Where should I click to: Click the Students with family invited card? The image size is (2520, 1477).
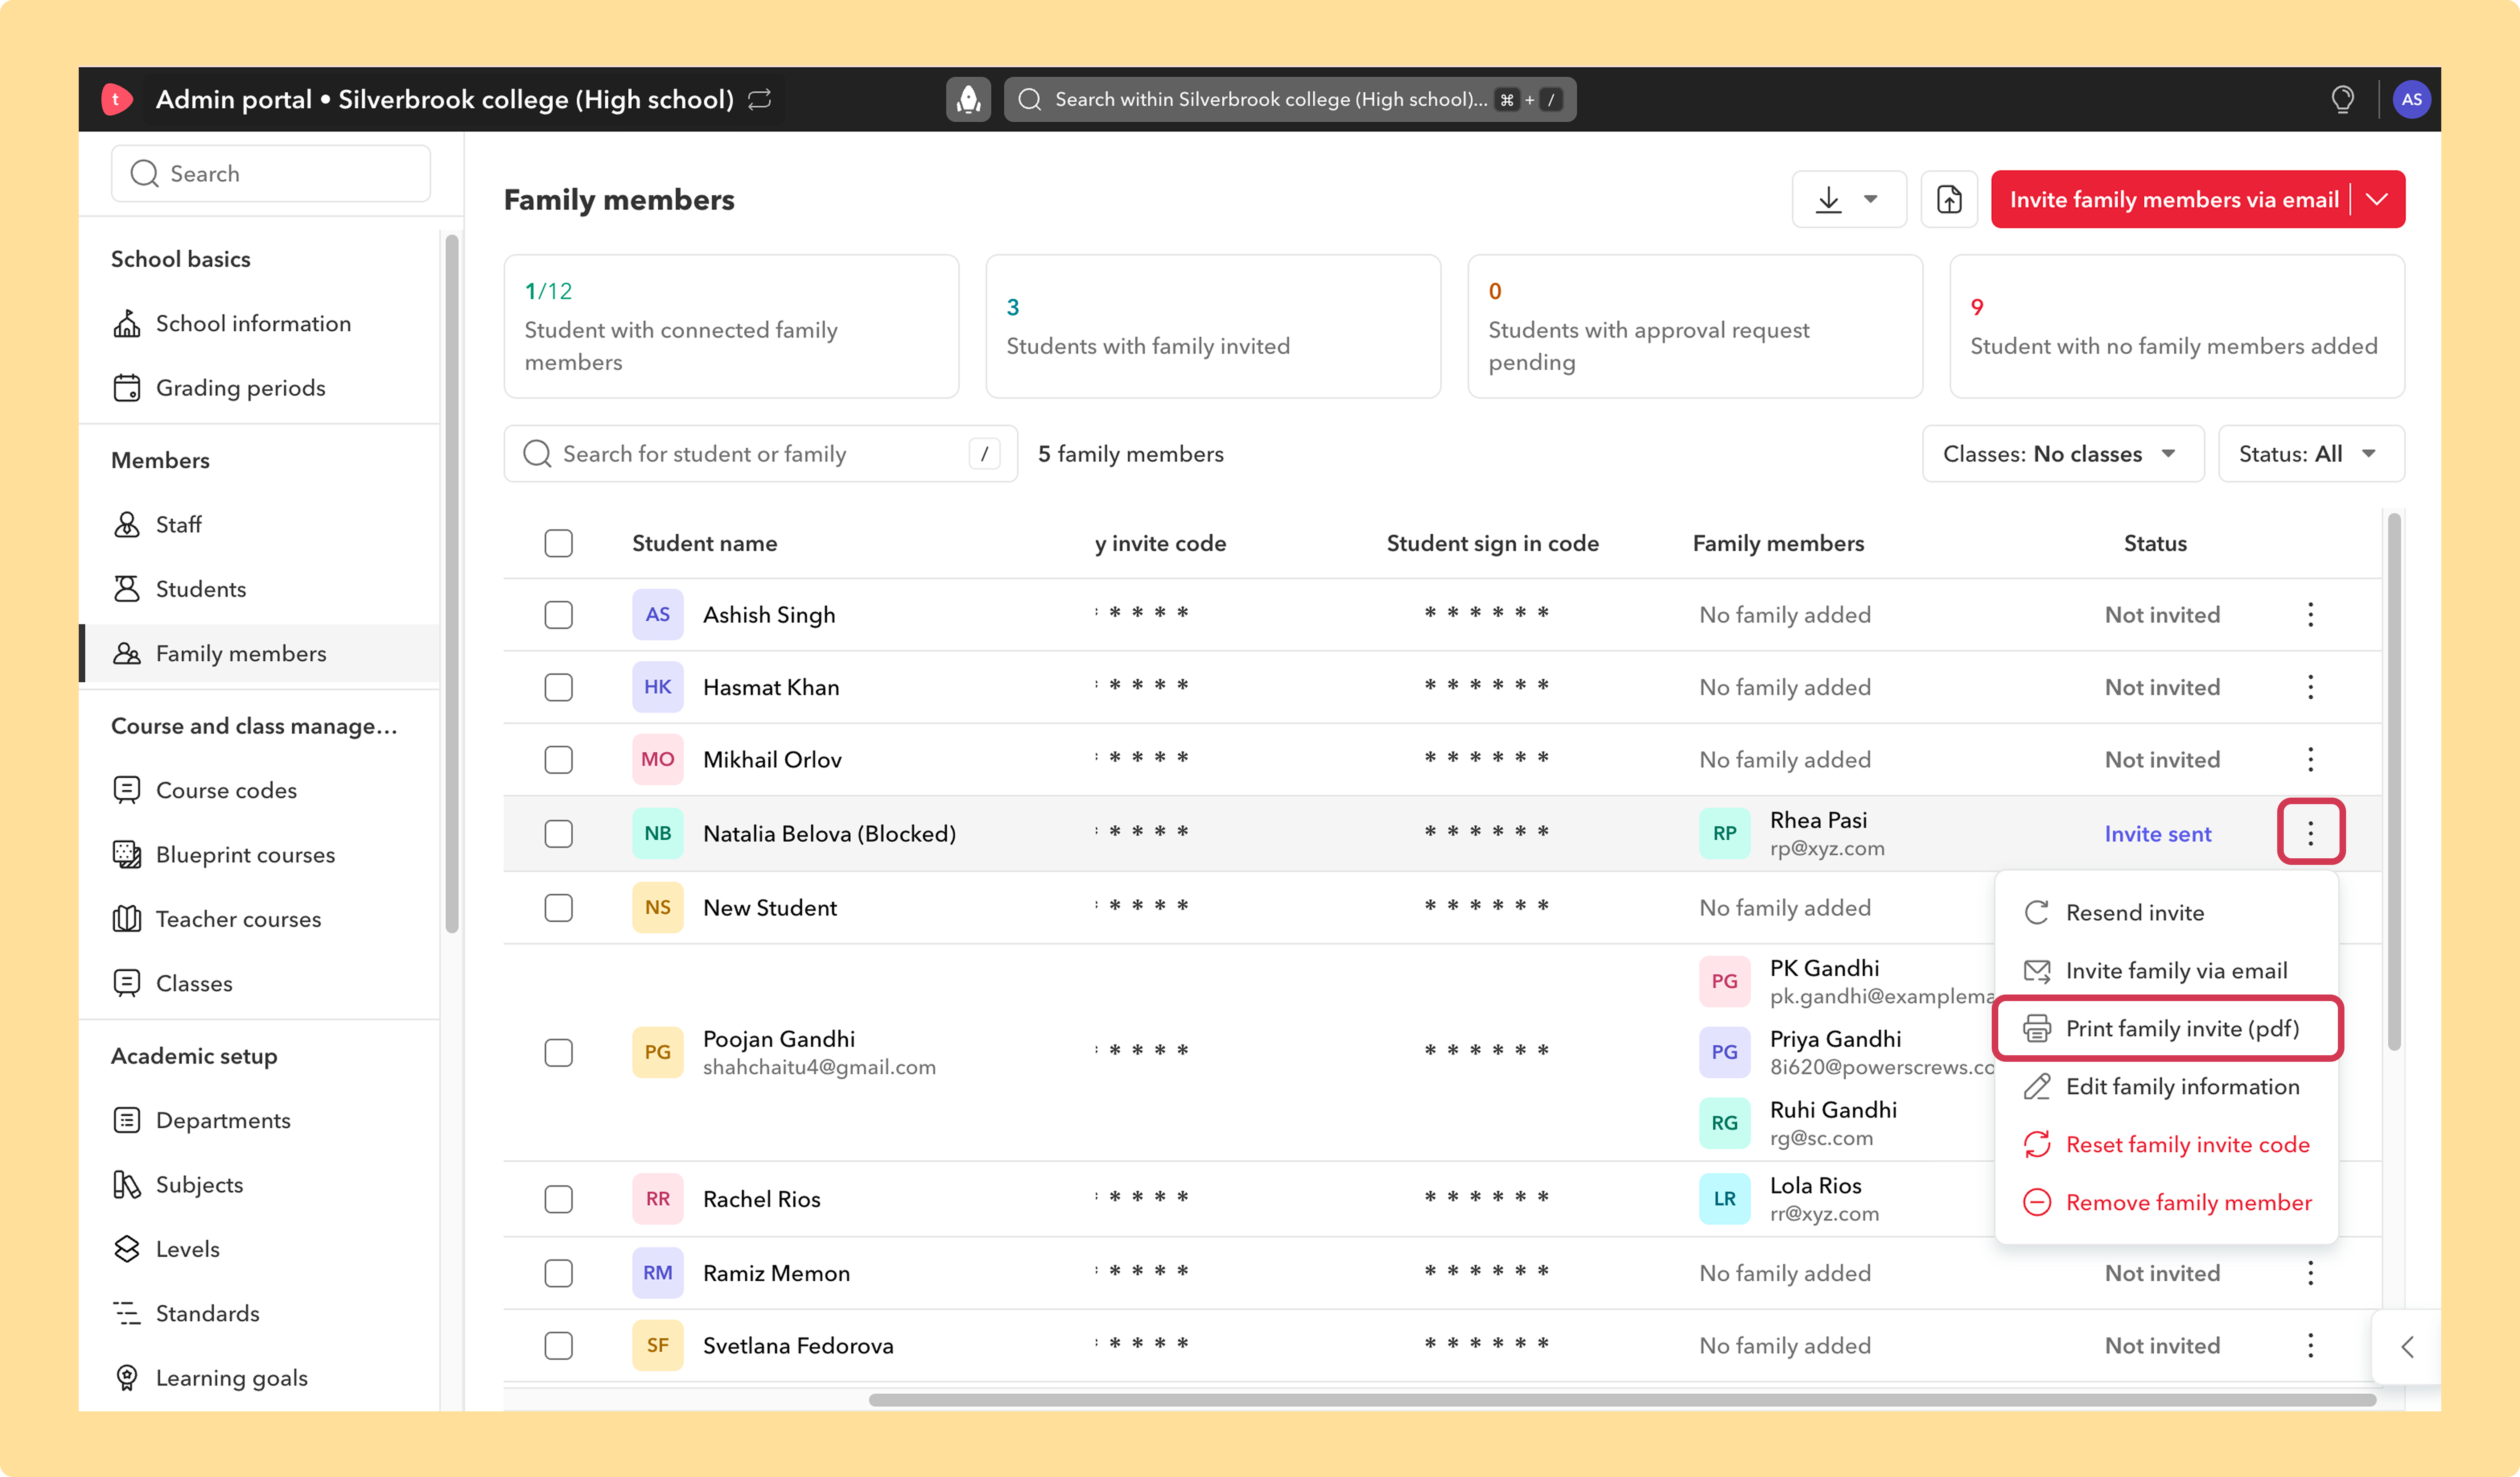[1213, 326]
